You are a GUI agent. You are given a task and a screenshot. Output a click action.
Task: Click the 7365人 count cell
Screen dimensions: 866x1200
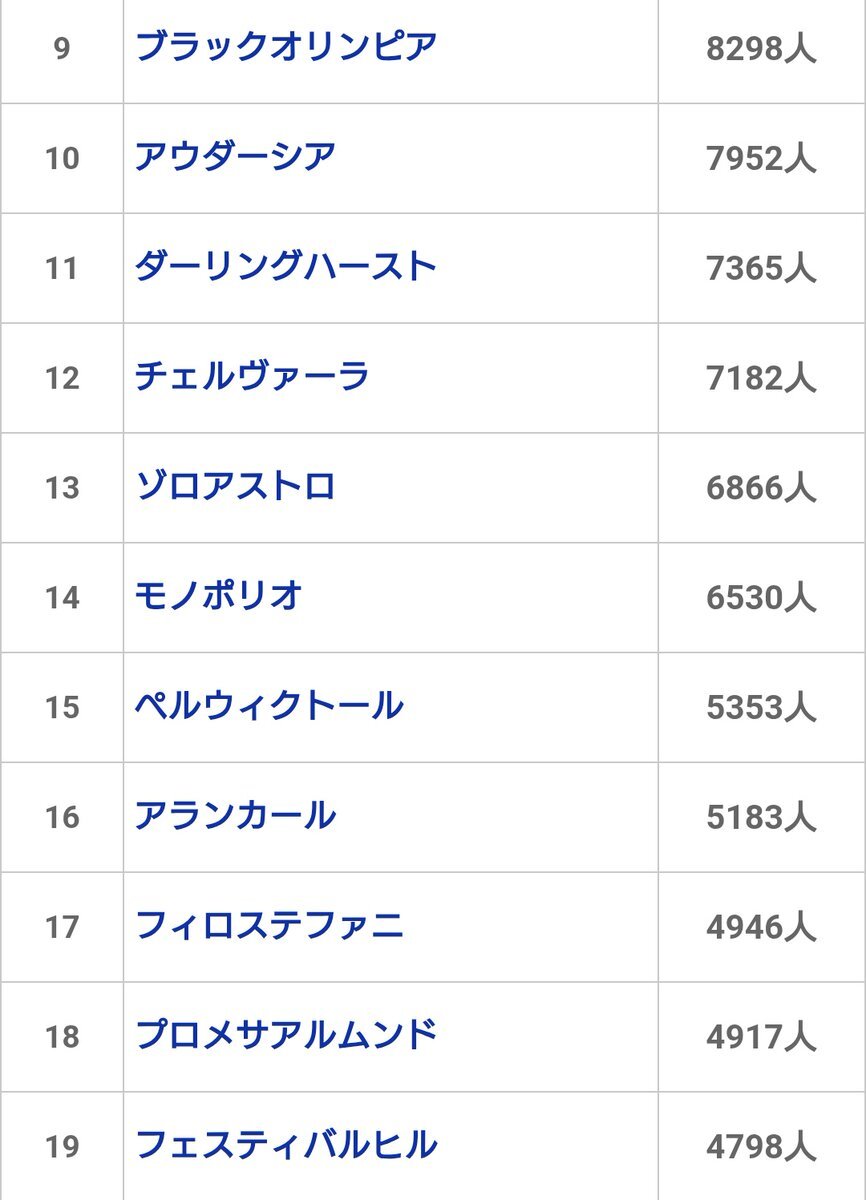point(761,268)
